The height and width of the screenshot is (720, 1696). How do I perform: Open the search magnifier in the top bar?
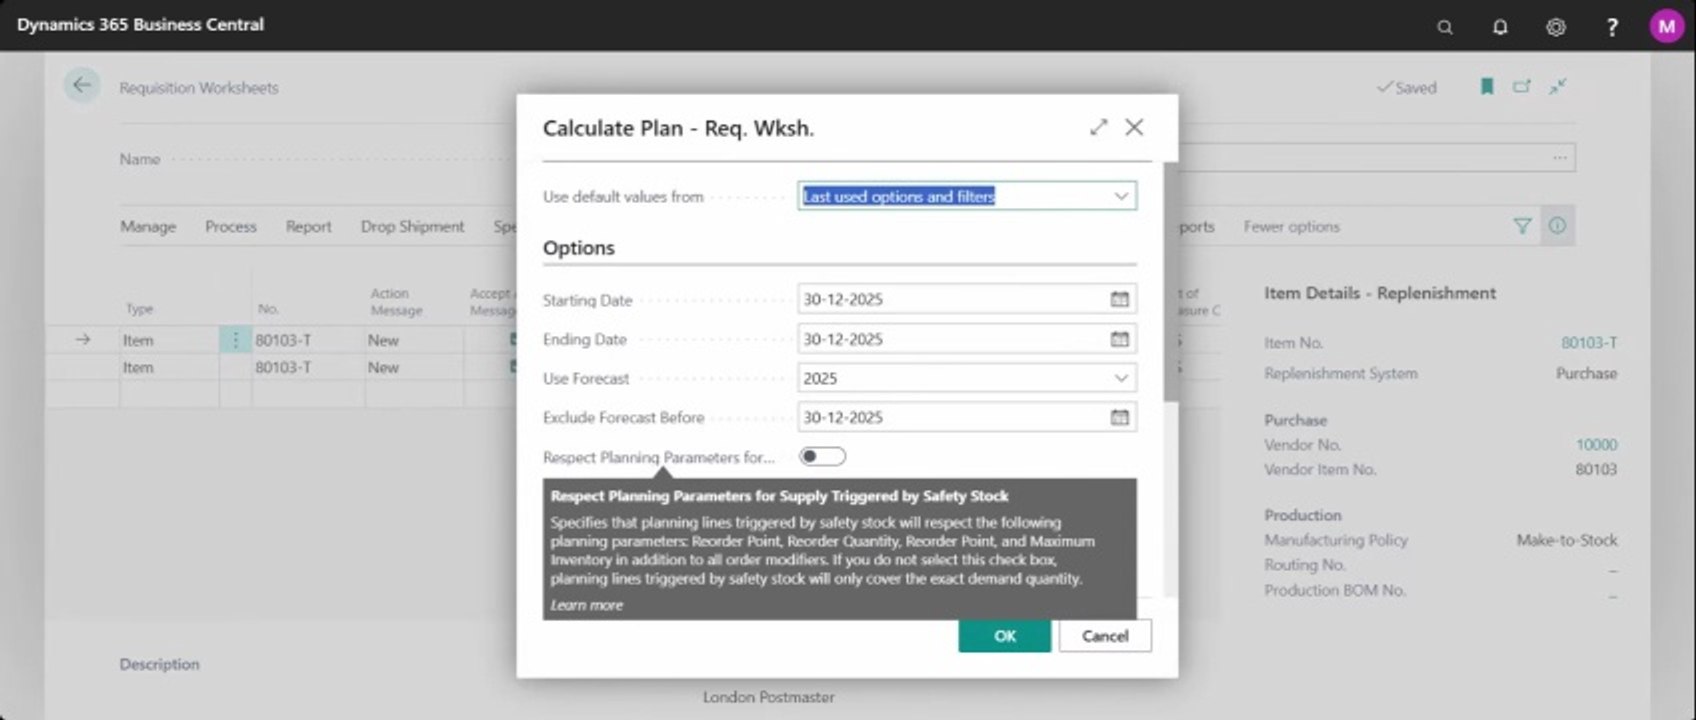click(x=1444, y=27)
